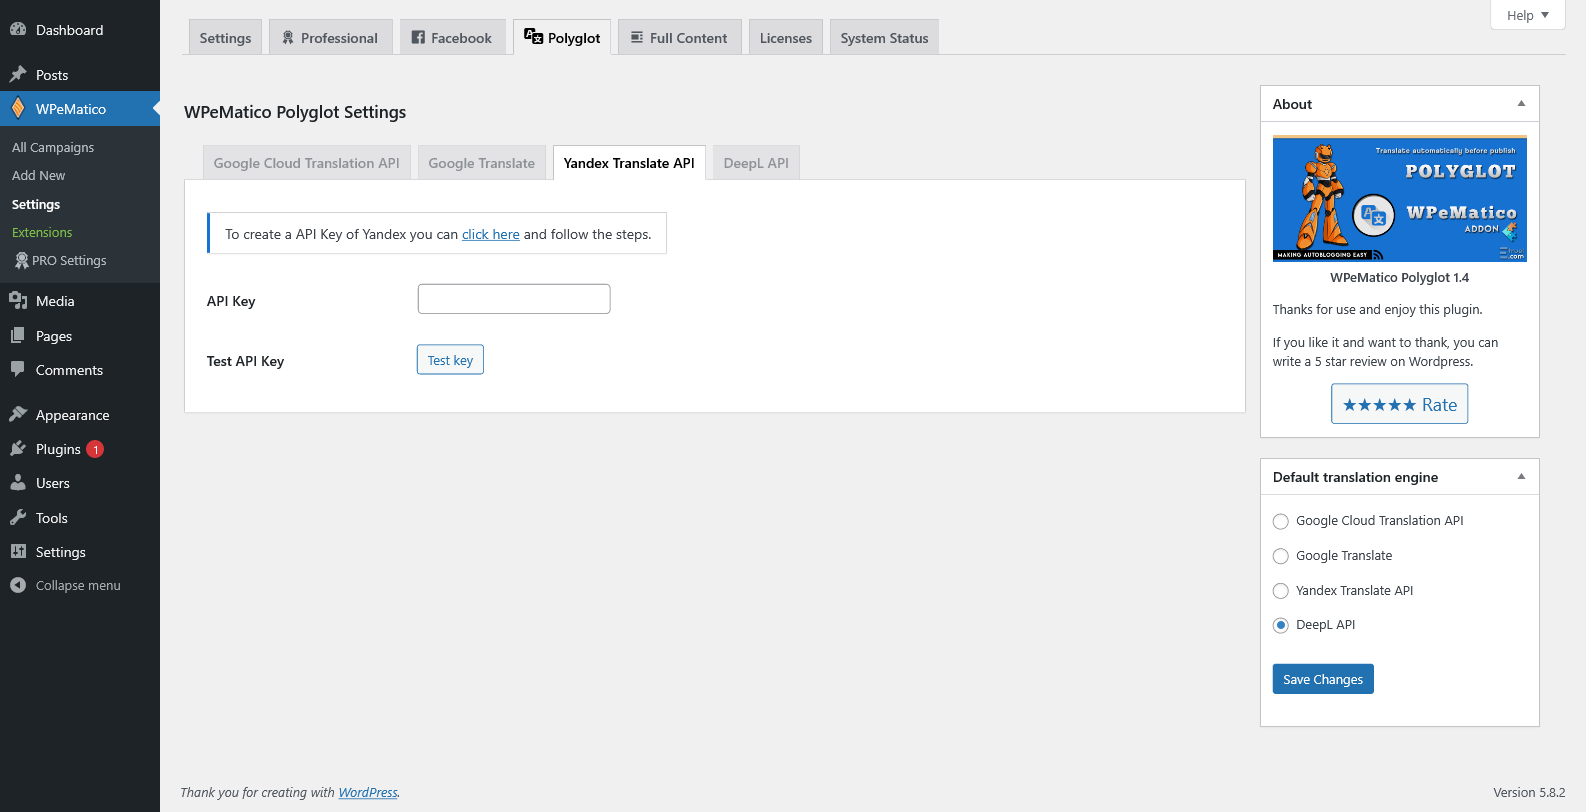The image size is (1586, 812).
Task: Switch to the DeepL API tab
Action: point(756,163)
